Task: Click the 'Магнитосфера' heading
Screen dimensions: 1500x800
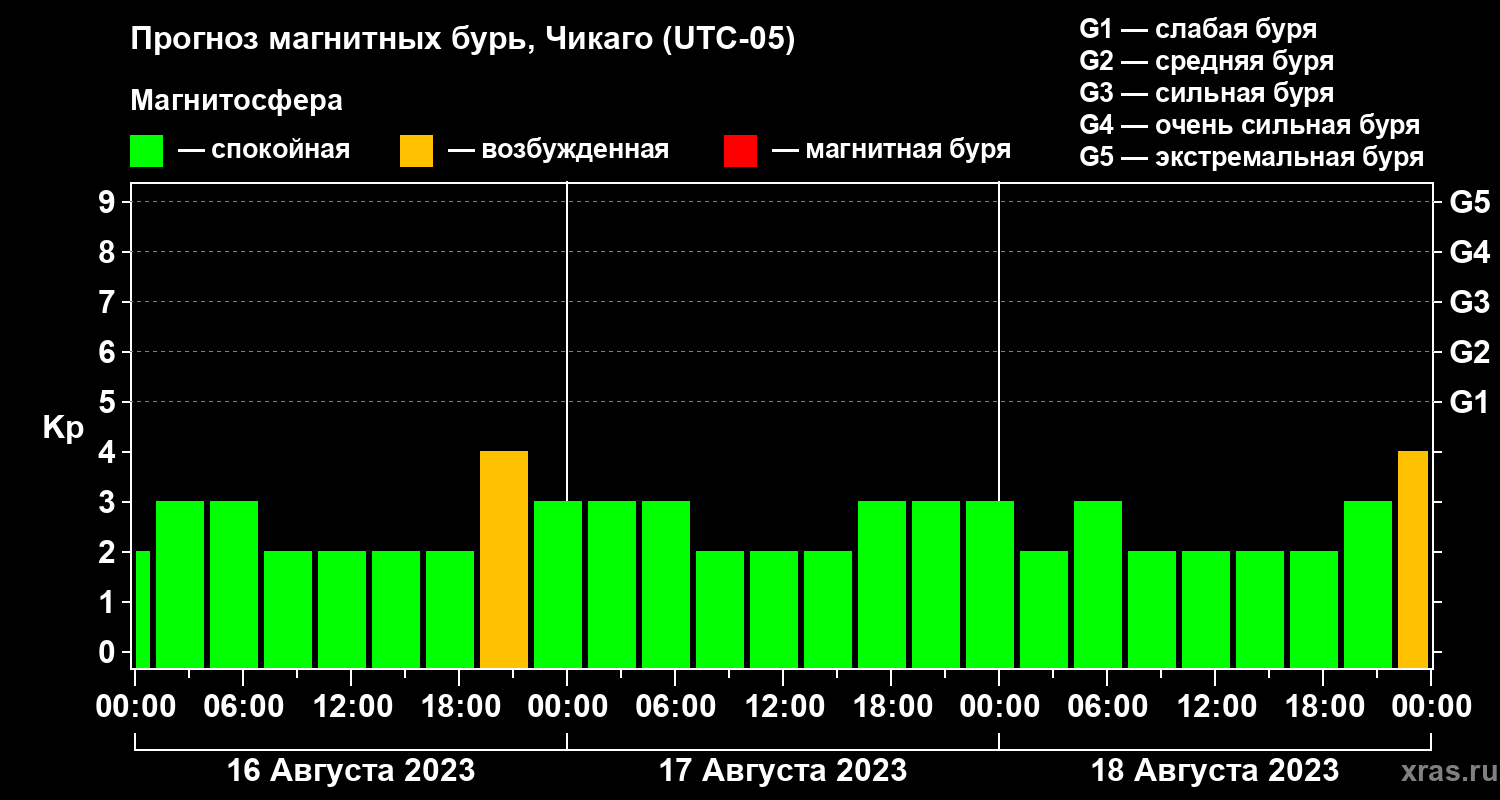Action: pos(236,101)
